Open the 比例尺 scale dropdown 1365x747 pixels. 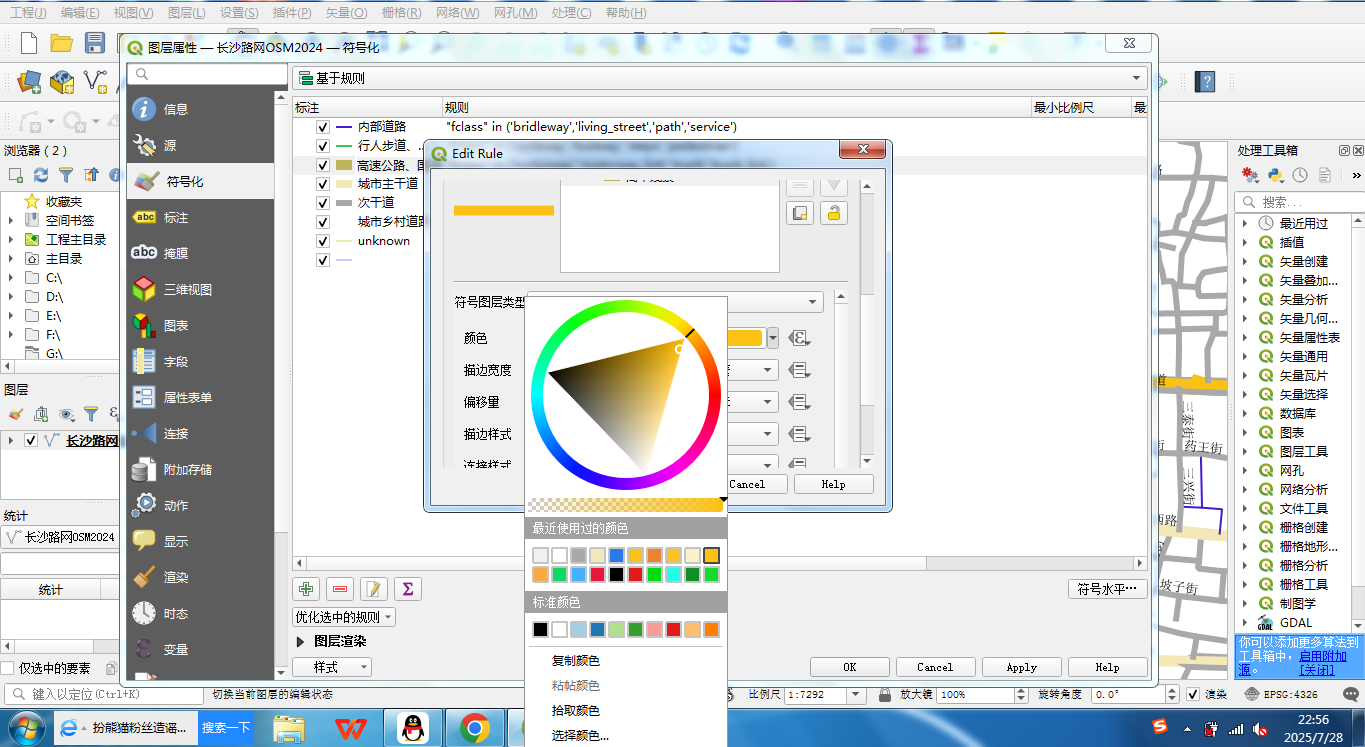click(x=856, y=694)
